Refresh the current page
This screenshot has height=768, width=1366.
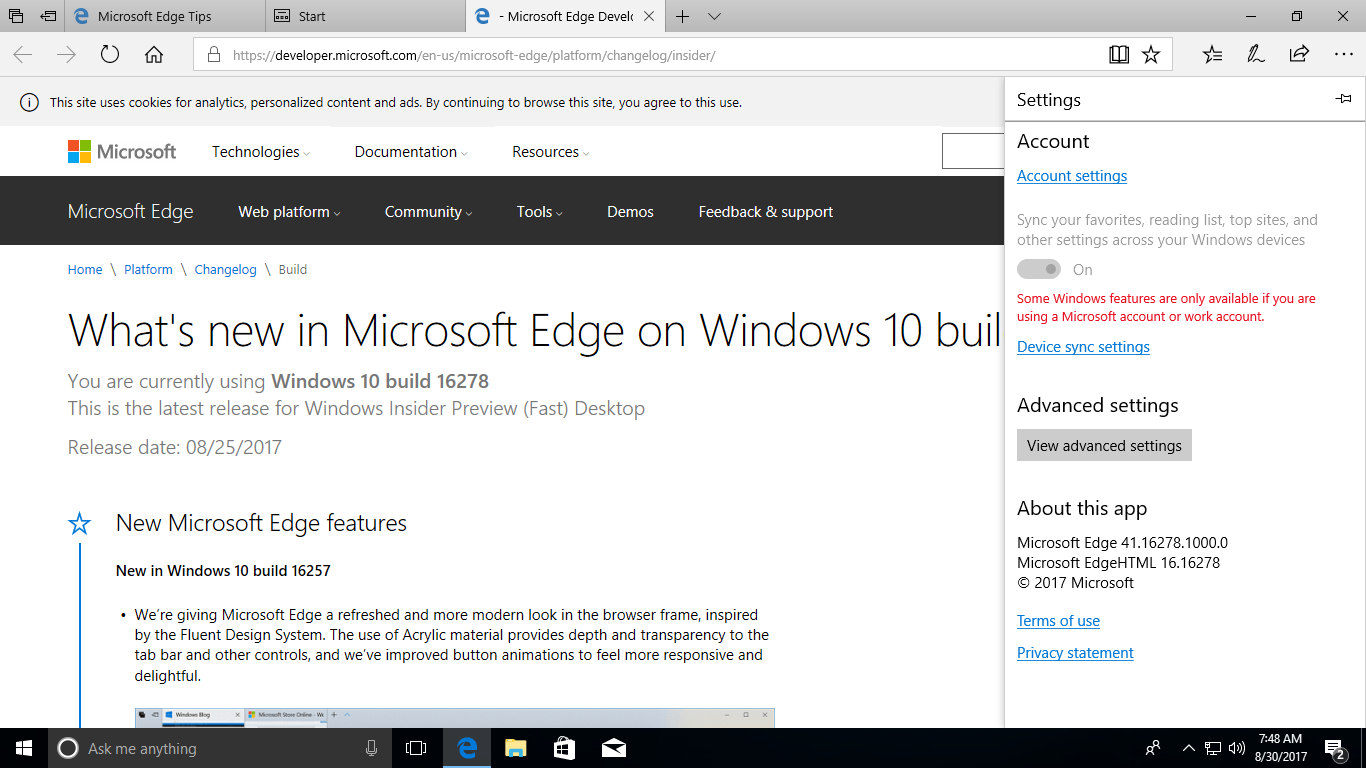pyautogui.click(x=110, y=55)
